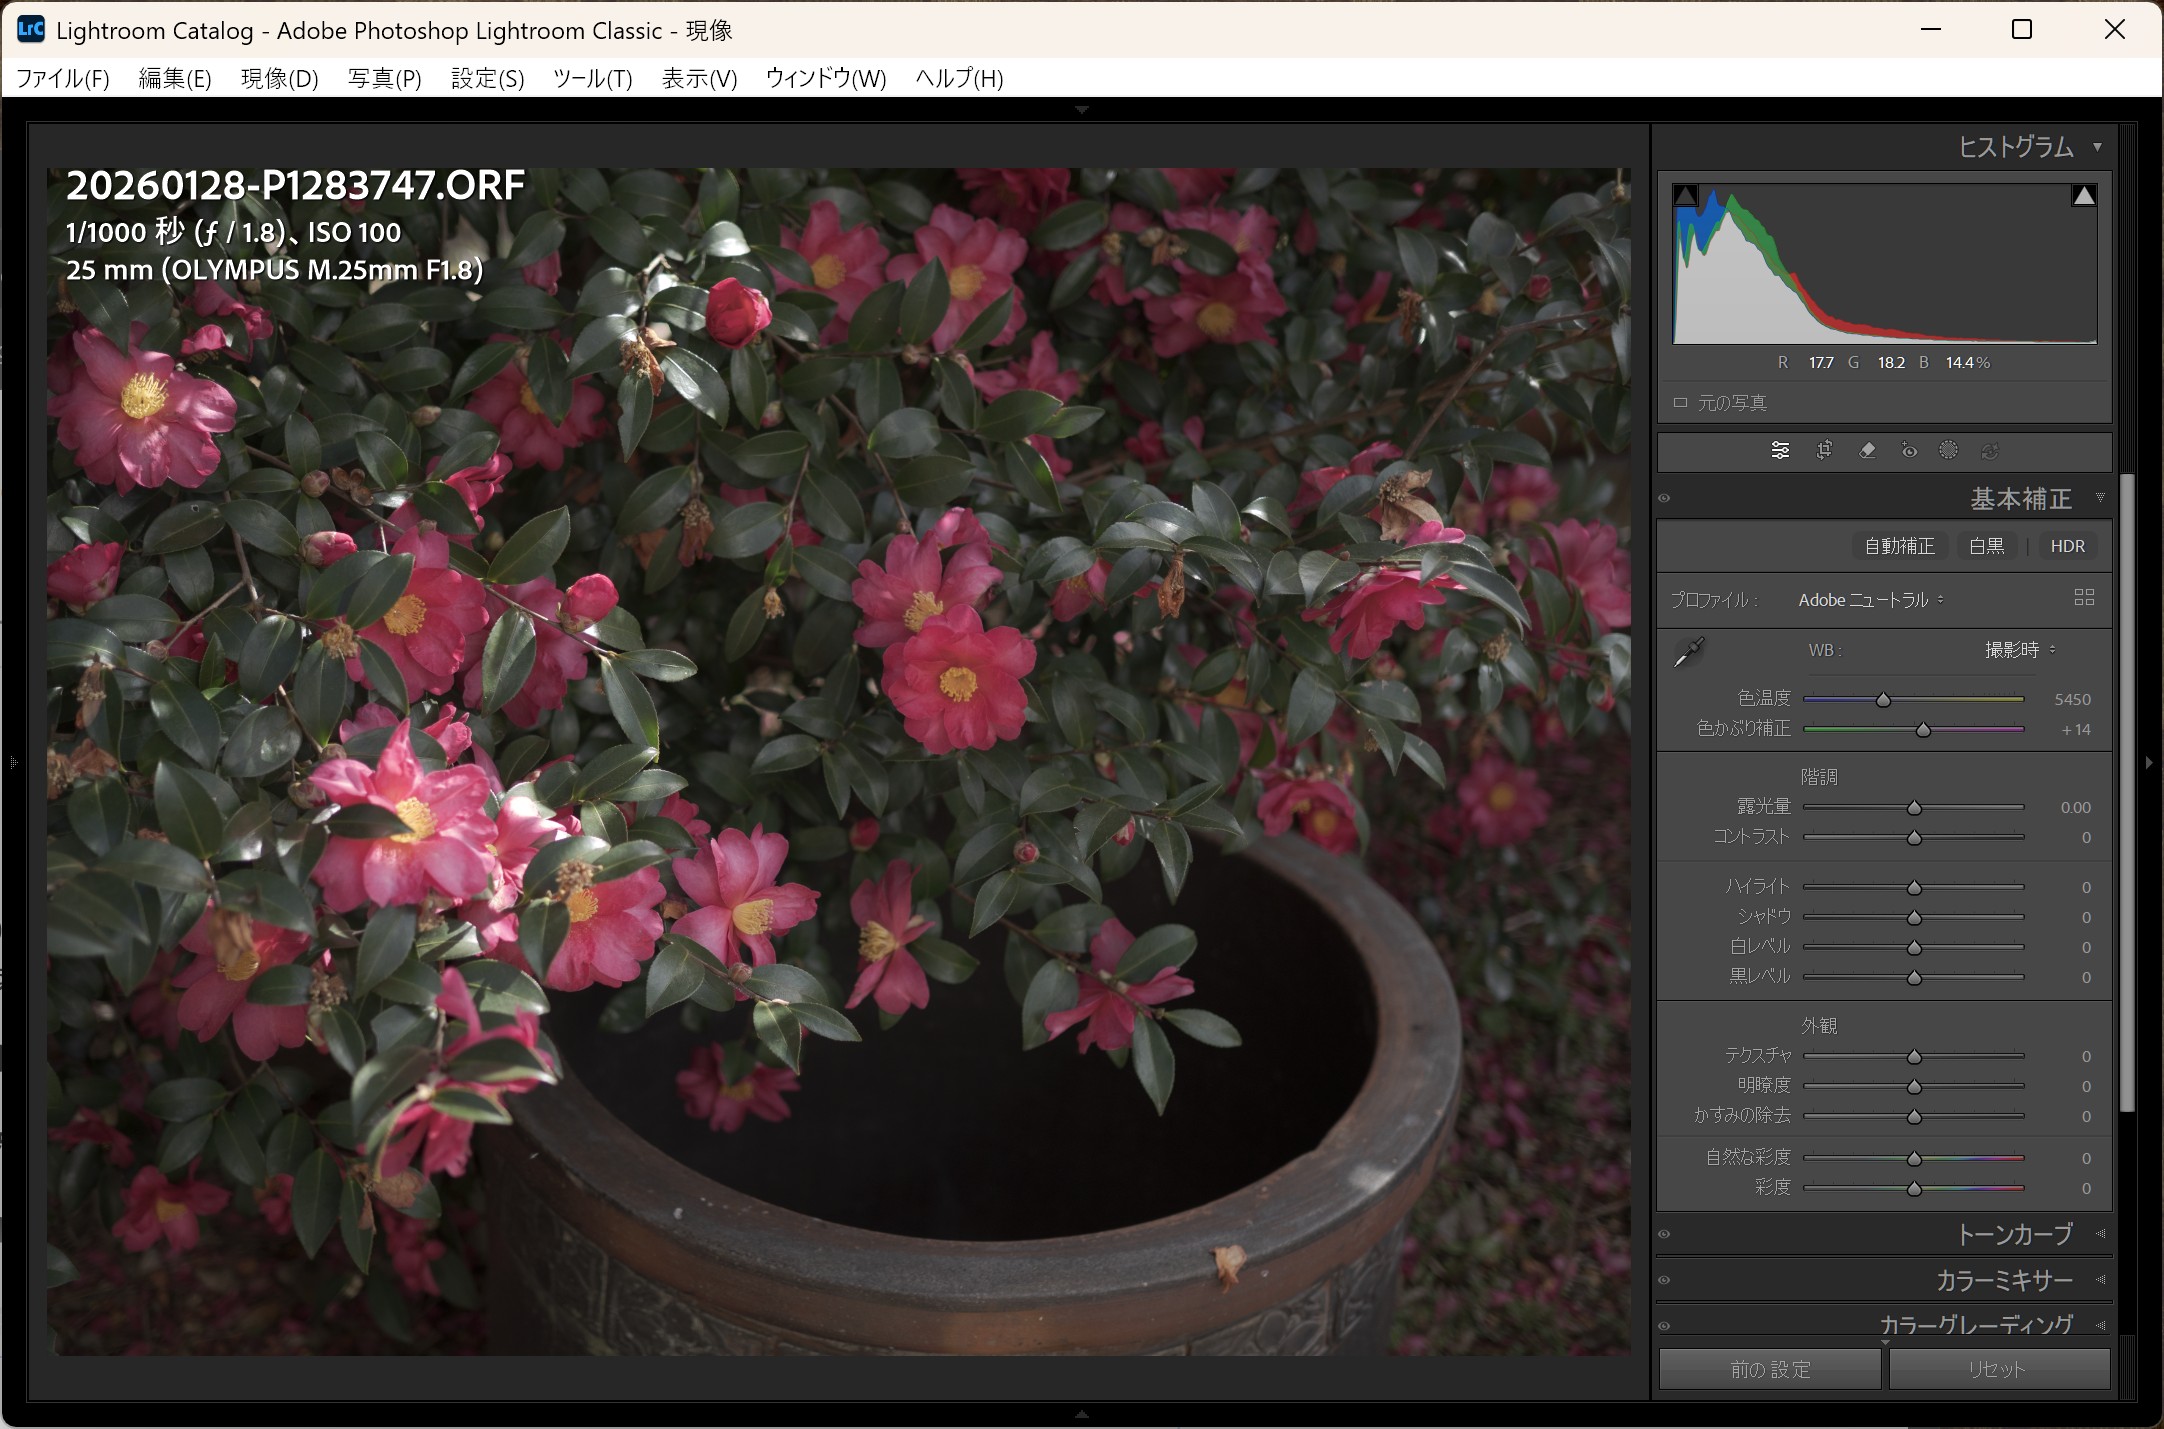Select the Remove eraser tool
Screen dimensions: 2164x1429
coord(1867,450)
